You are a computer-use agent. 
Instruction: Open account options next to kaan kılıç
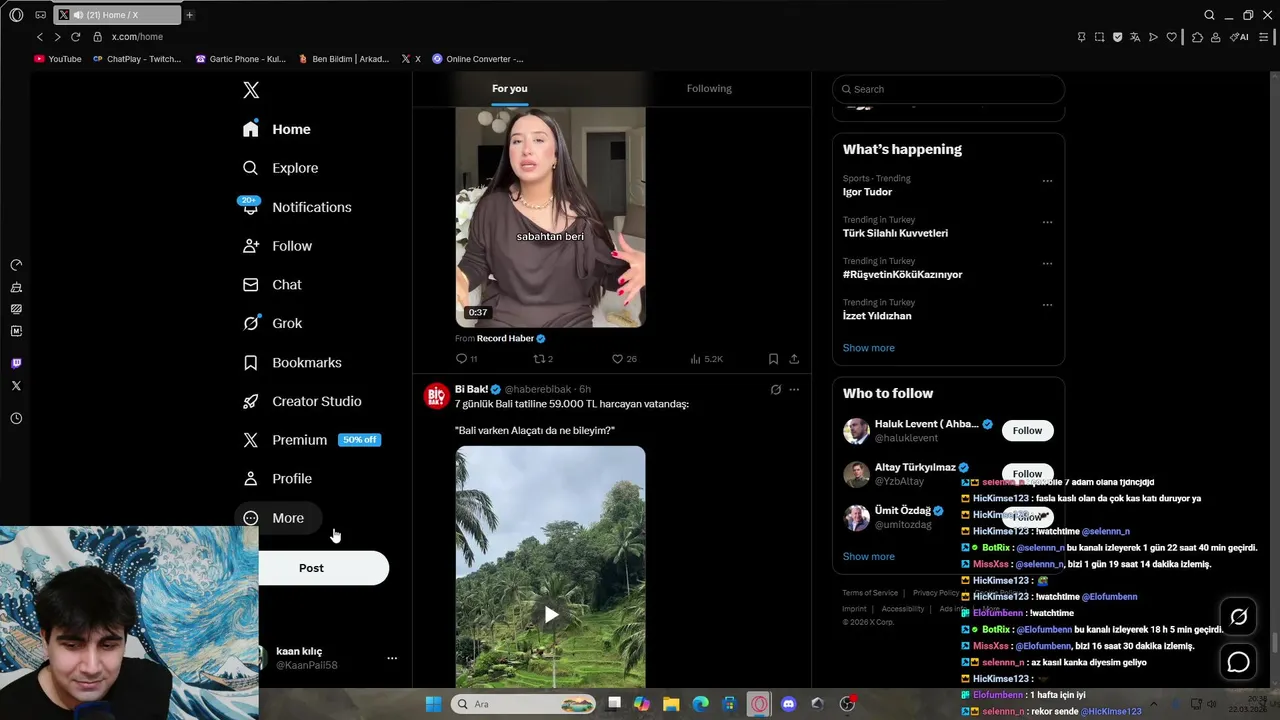(392, 658)
